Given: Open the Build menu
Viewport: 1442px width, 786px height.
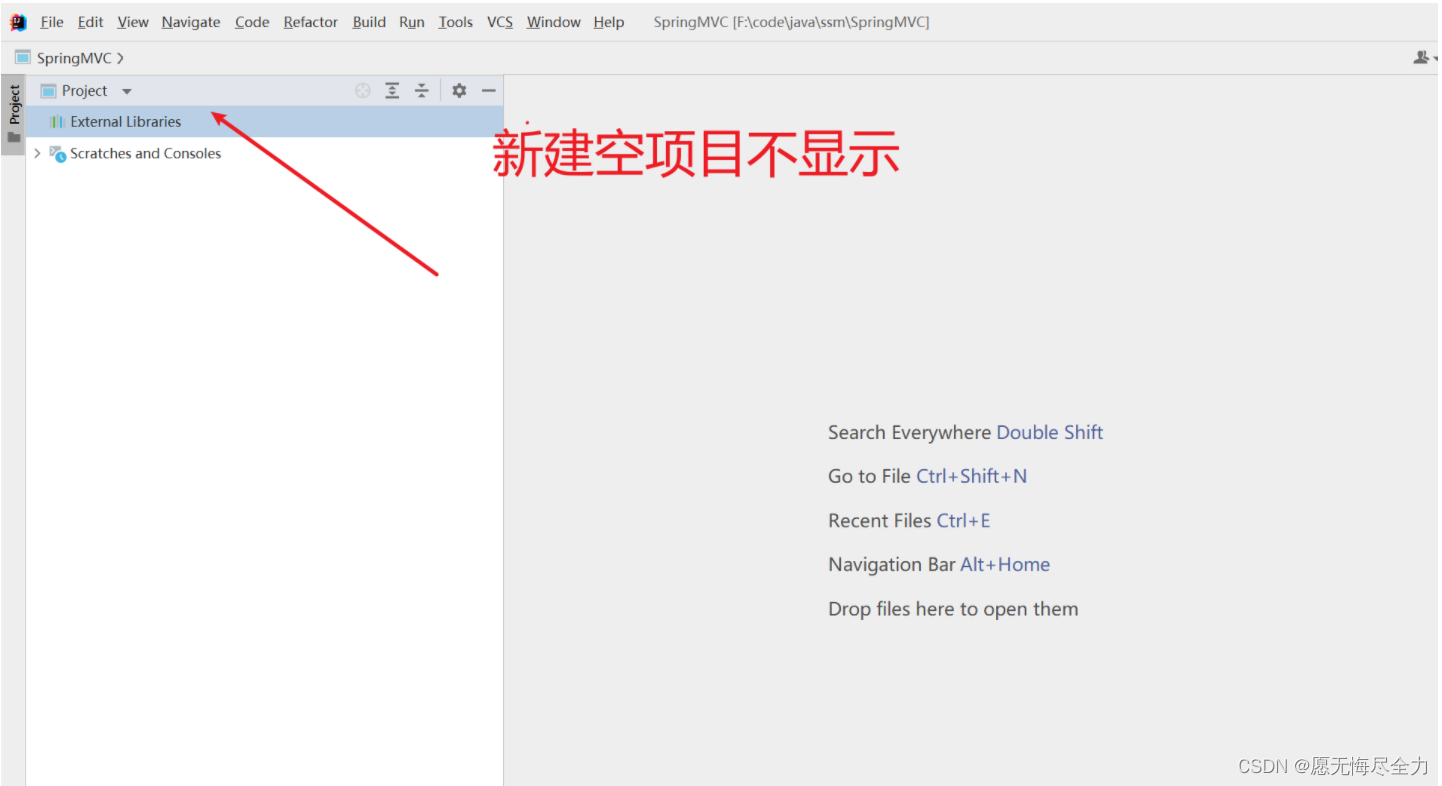Looking at the screenshot, I should point(369,22).
